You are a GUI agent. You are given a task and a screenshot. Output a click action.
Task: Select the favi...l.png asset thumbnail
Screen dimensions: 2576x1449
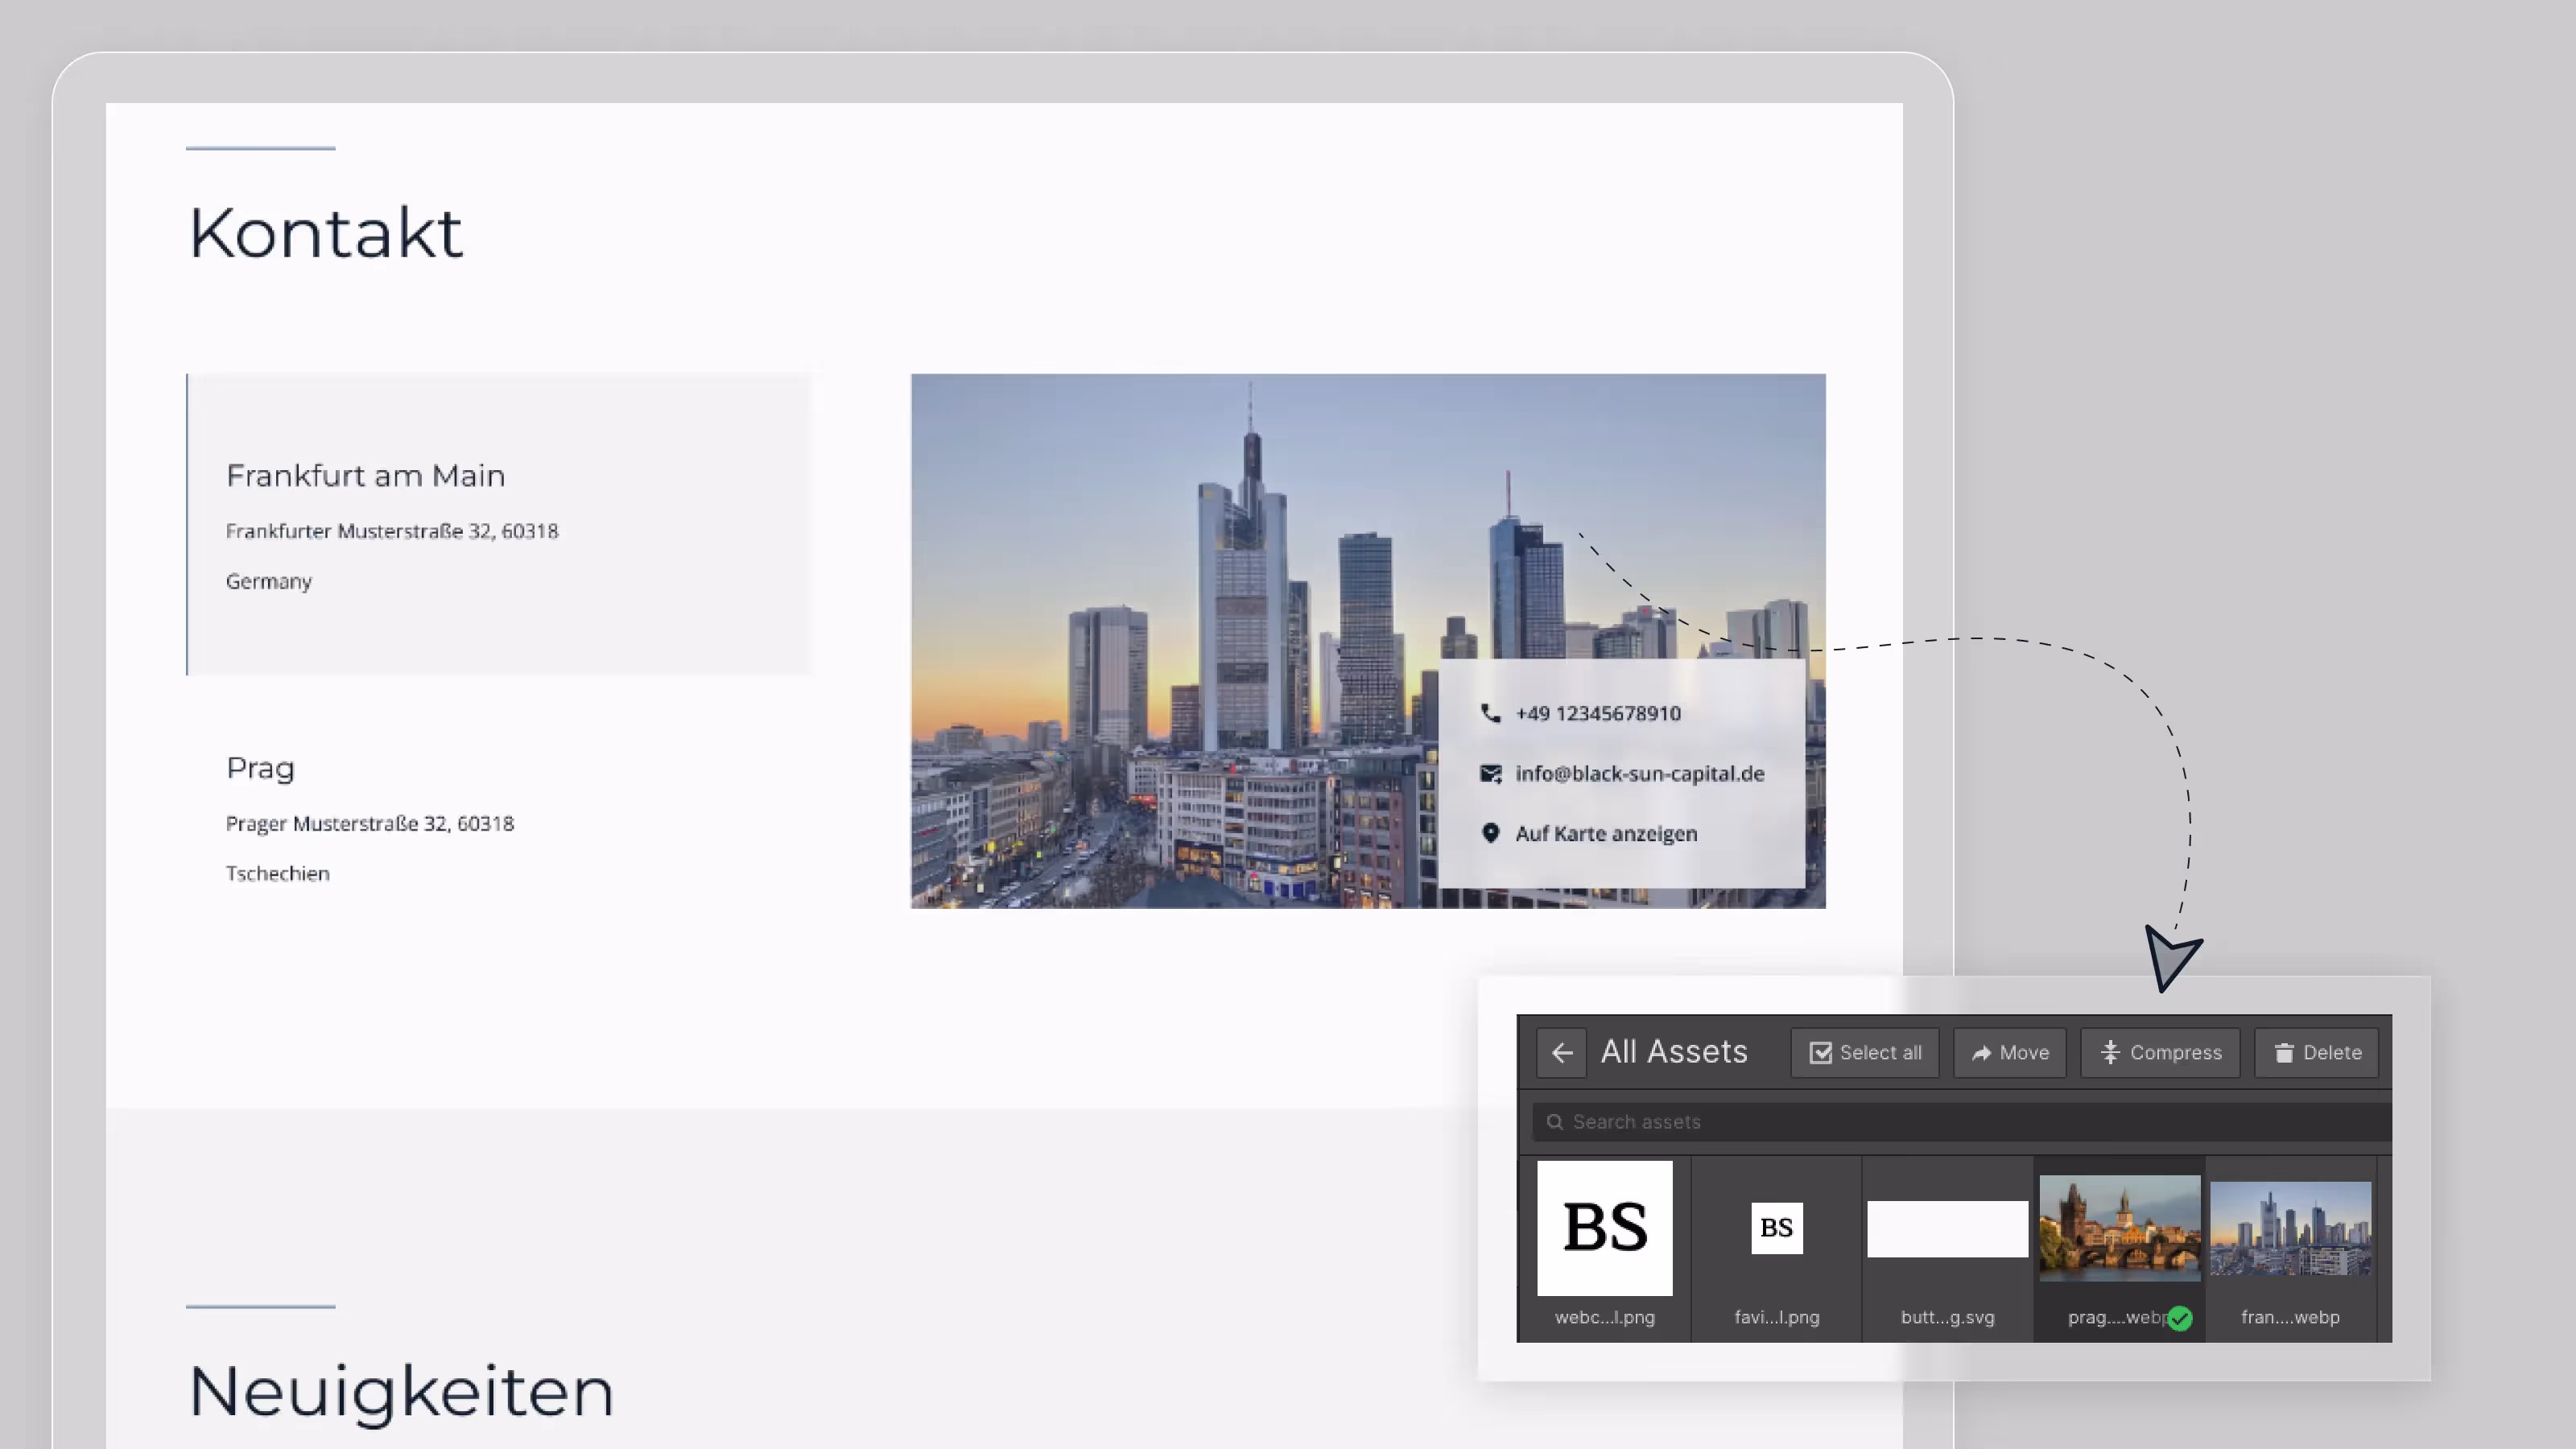[1777, 1228]
